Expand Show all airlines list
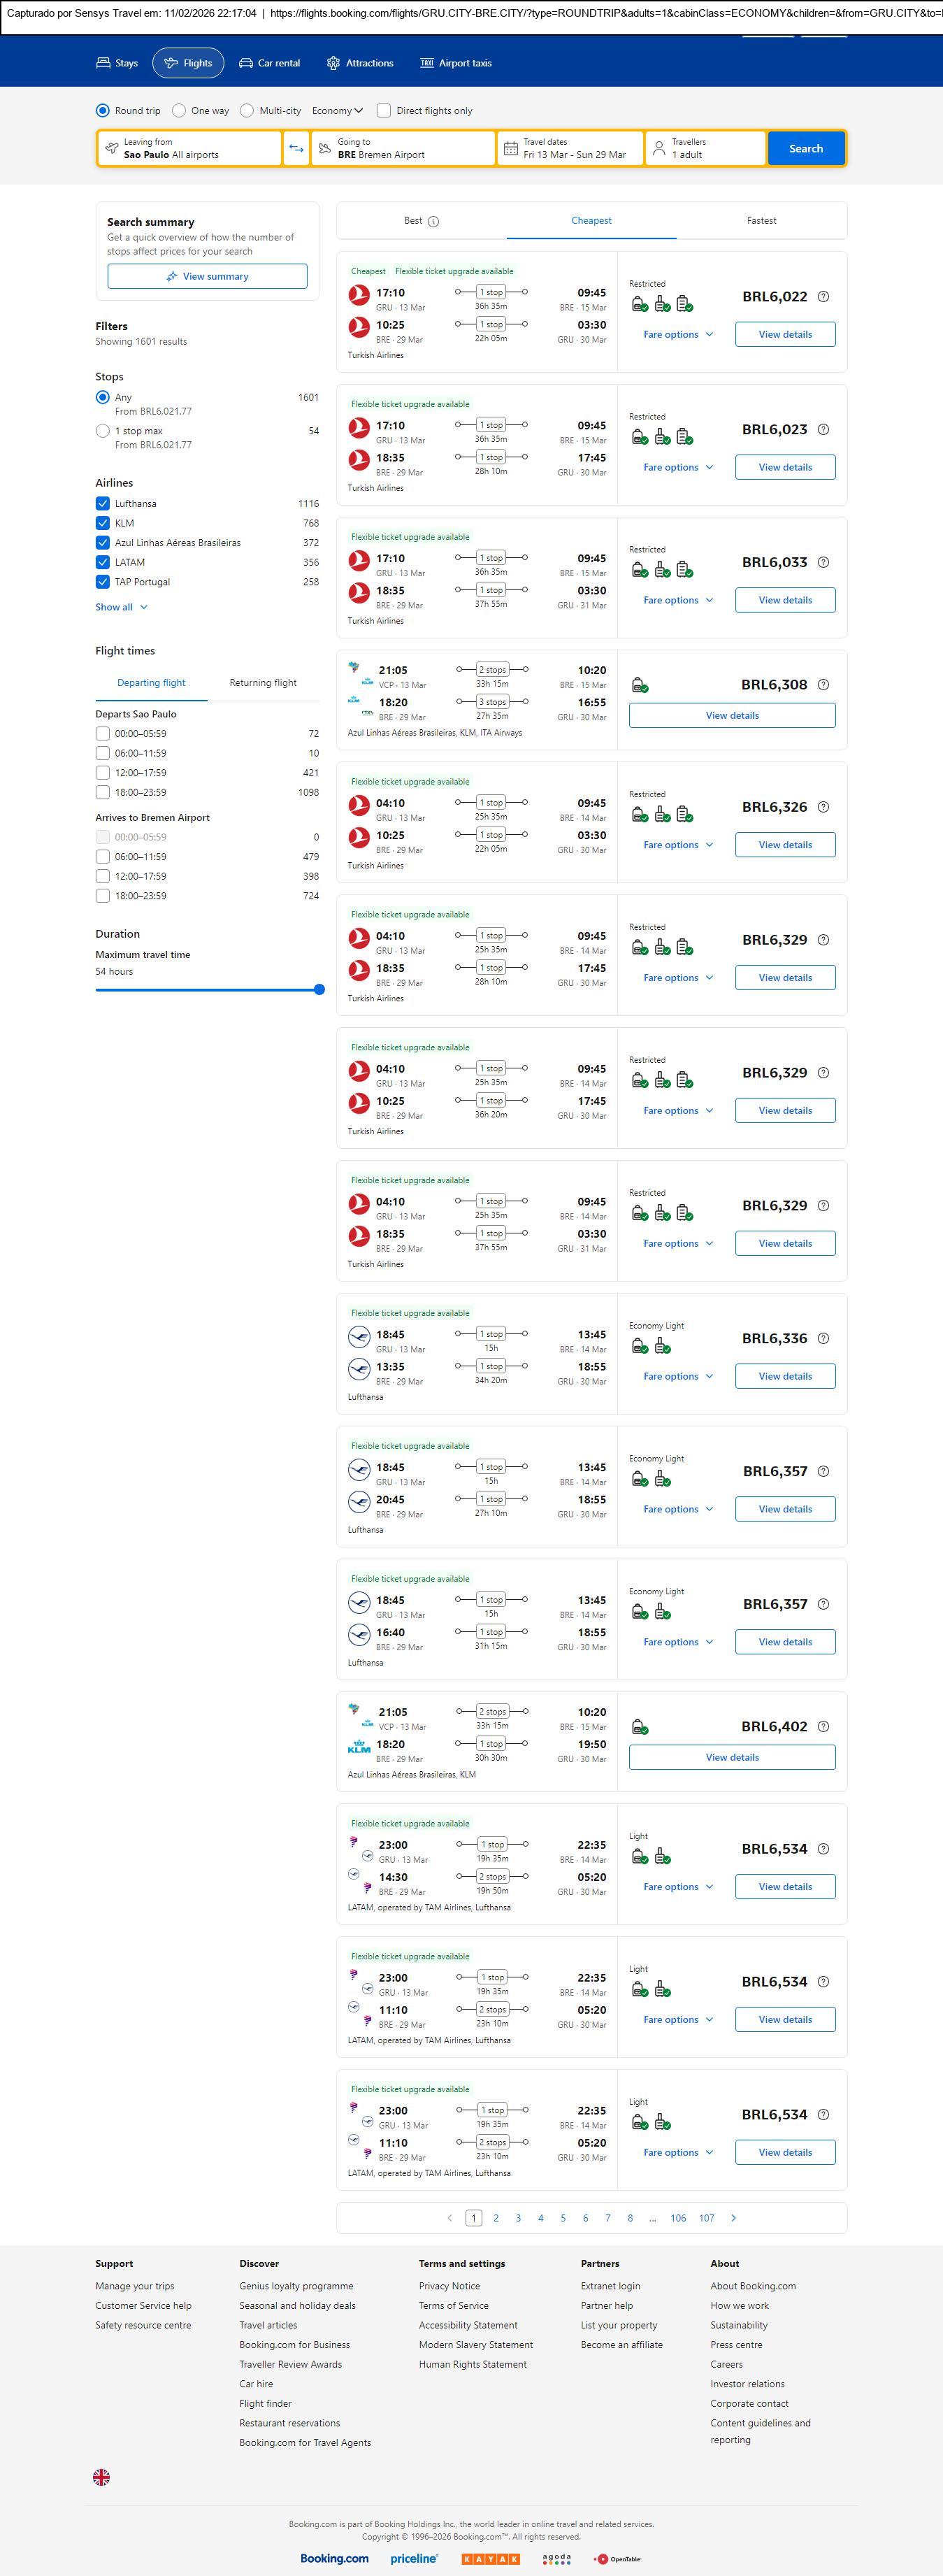943x2576 pixels. [x=121, y=607]
